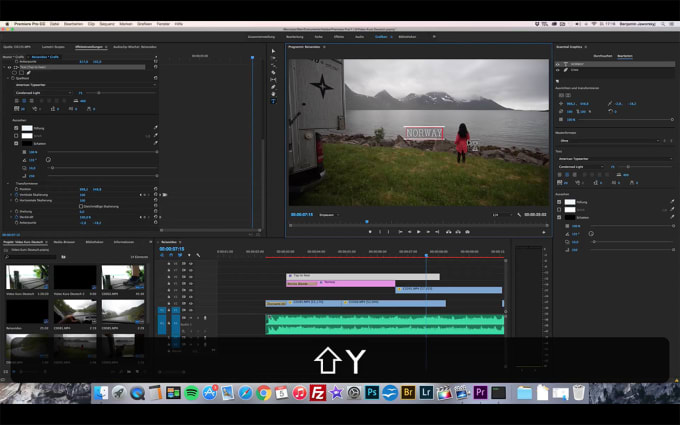Open Masterformat Ohne dropdown
The width and height of the screenshot is (680, 425).
point(609,141)
